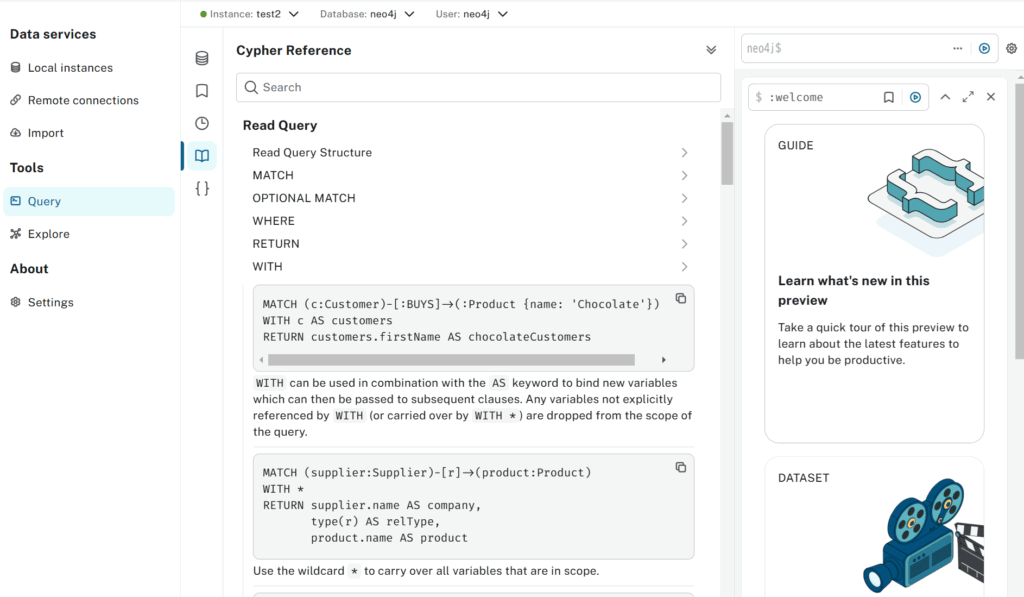Open the Explore tool
Screen dimensions: 1024x597
pos(89,234)
